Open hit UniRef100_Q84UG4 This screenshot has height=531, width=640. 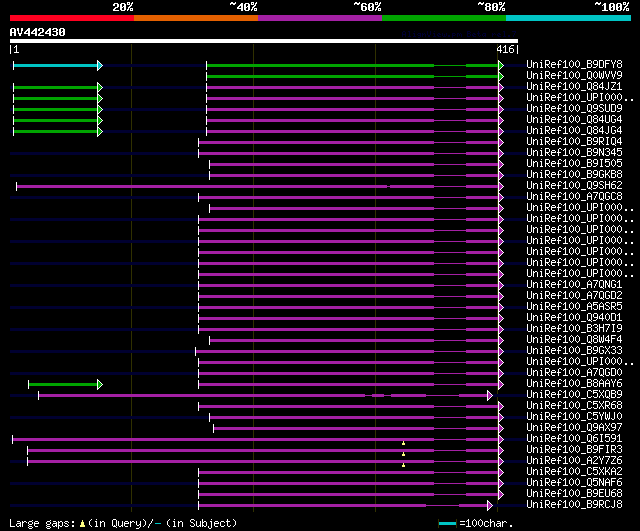click(574, 119)
